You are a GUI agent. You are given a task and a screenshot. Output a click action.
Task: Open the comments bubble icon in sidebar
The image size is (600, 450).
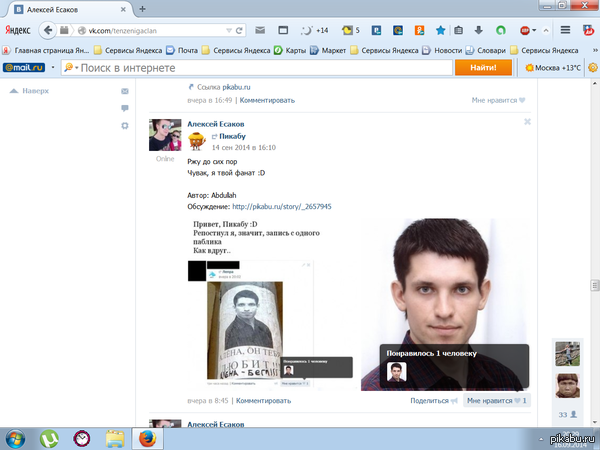click(125, 108)
